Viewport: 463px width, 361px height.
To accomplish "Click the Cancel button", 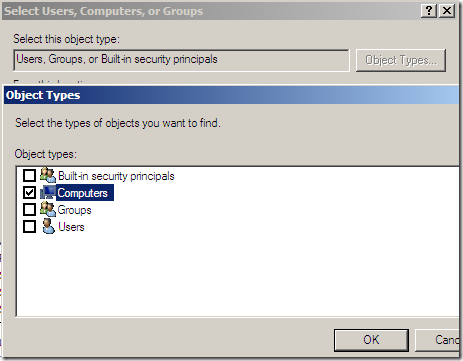I will [438, 340].
